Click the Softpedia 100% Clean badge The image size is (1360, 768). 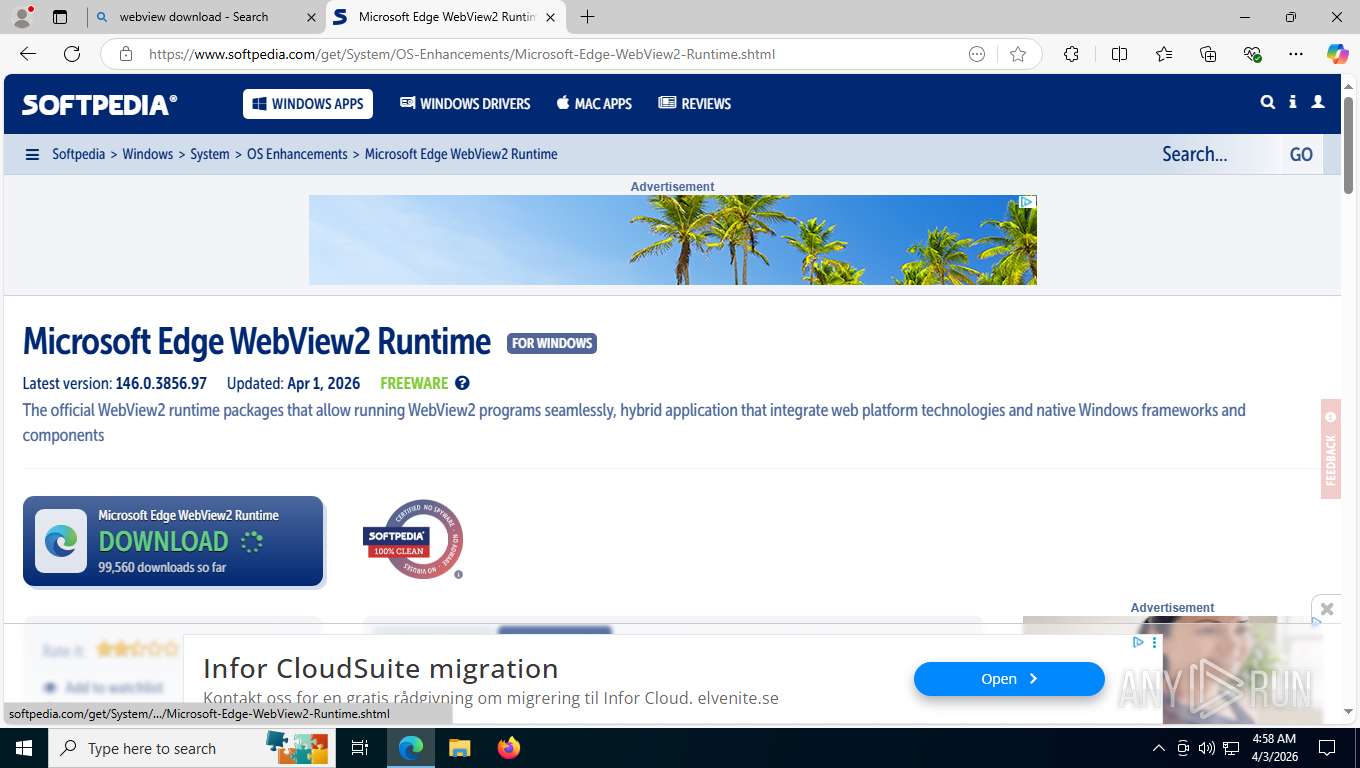pos(413,540)
